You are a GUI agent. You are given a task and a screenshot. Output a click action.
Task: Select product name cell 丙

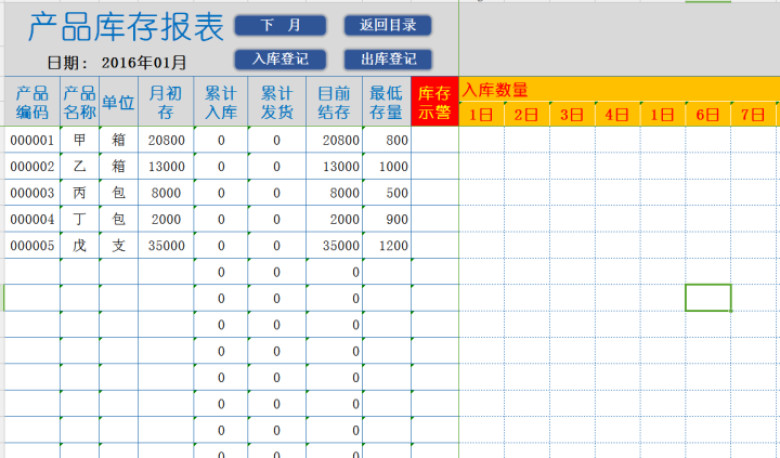tap(80, 193)
